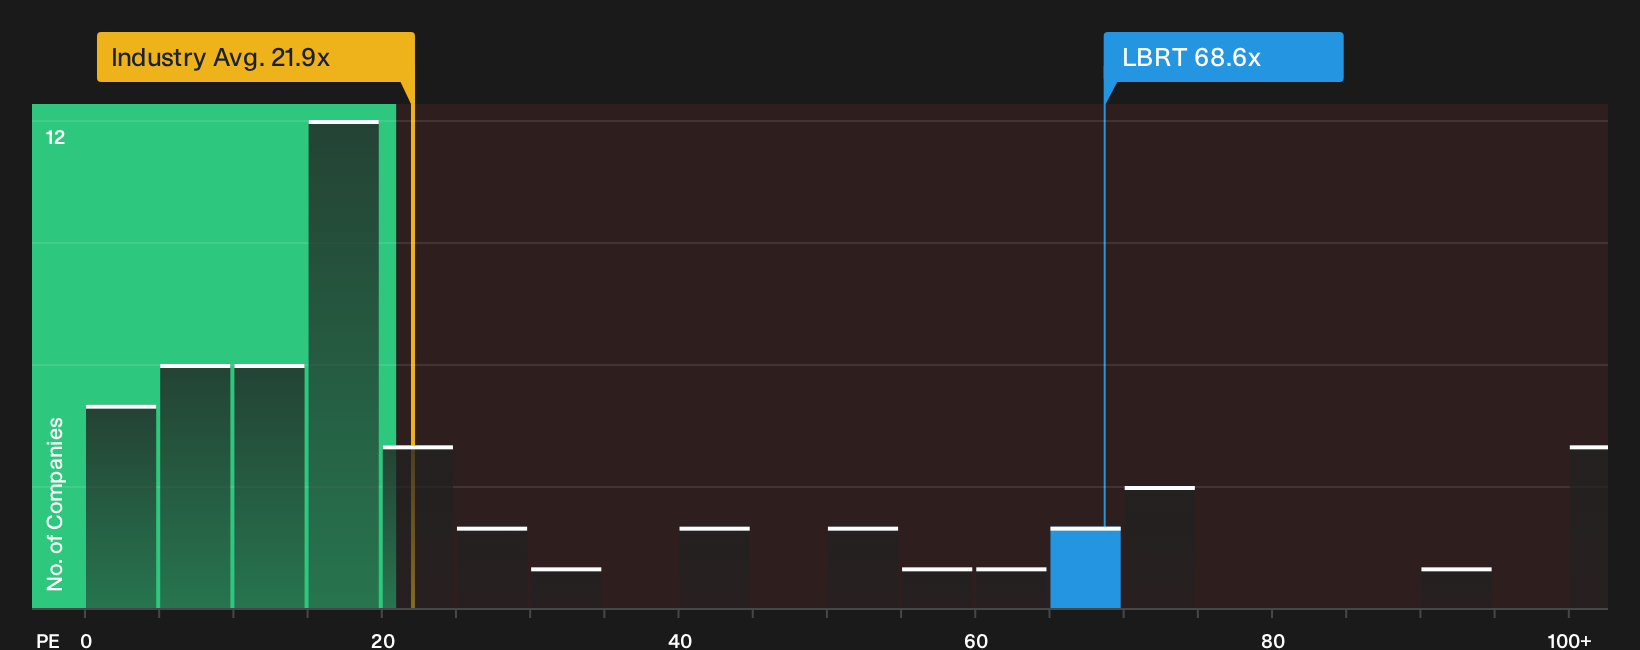Screen dimensions: 1640x650
Task: Select the blue highlighted bar at 65-70 PE
Action: point(1085,568)
